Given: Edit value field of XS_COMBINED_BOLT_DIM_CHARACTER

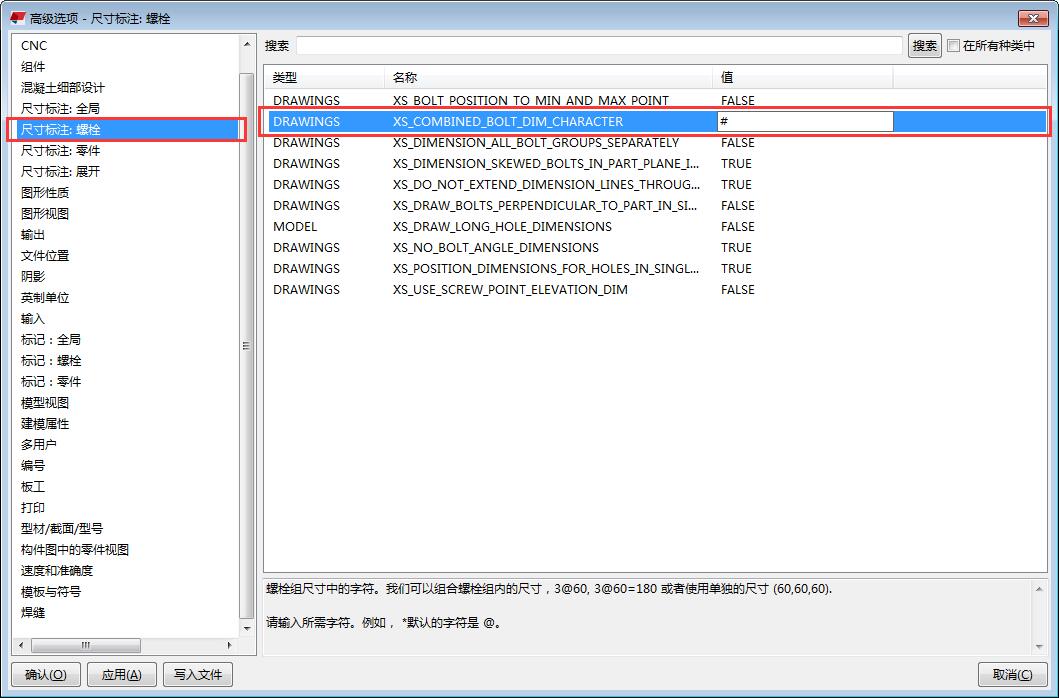Looking at the screenshot, I should pos(804,121).
